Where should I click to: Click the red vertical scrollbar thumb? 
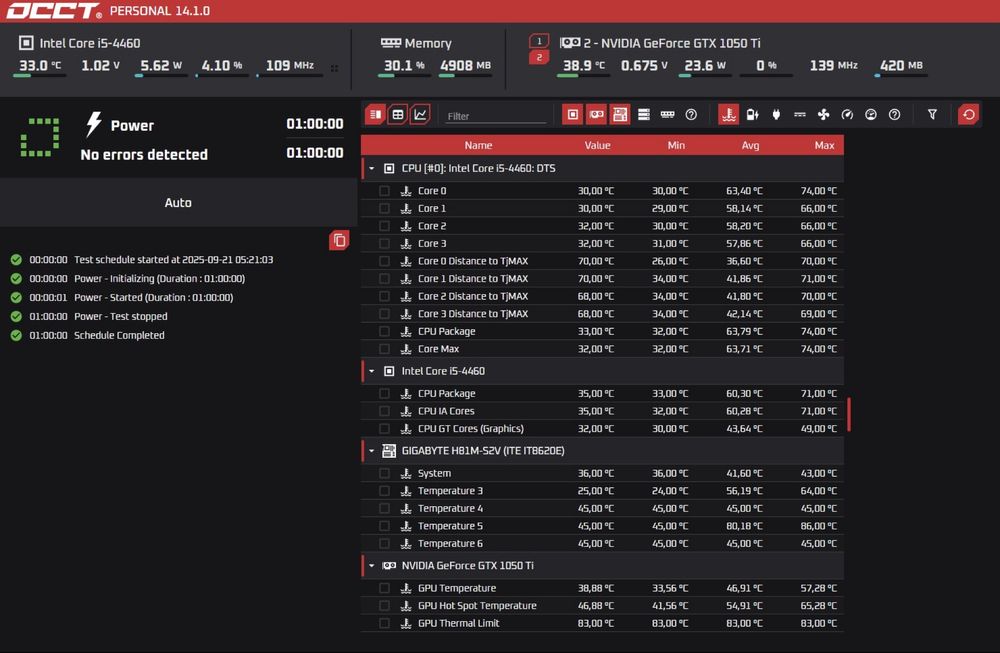click(849, 415)
